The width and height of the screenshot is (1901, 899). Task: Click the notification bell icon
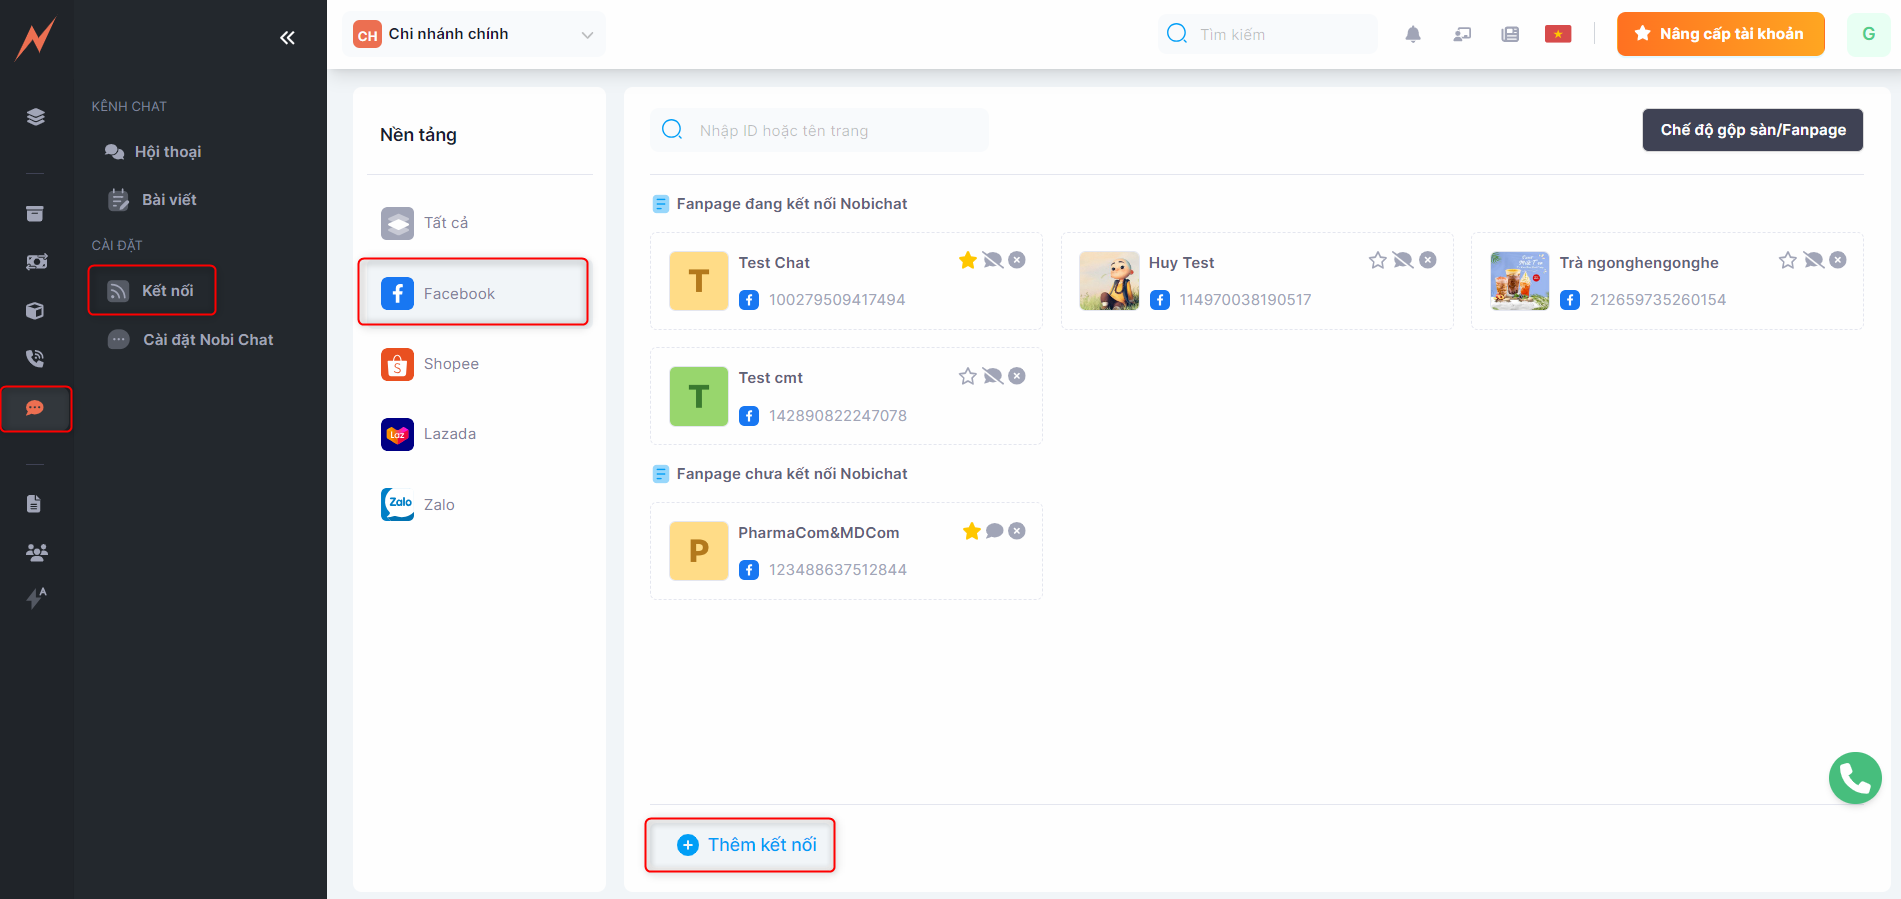coord(1412,35)
